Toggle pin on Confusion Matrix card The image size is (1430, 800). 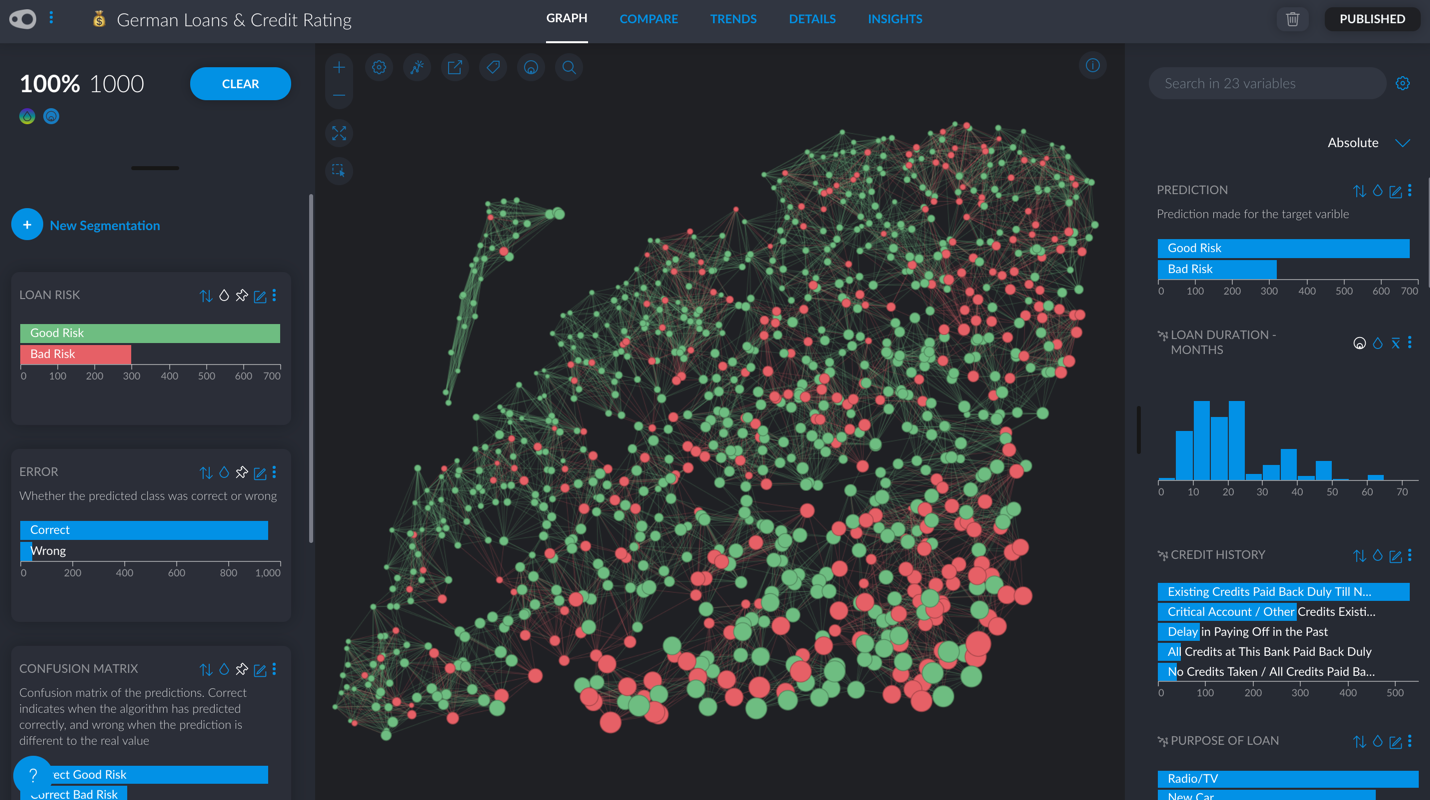(242, 670)
